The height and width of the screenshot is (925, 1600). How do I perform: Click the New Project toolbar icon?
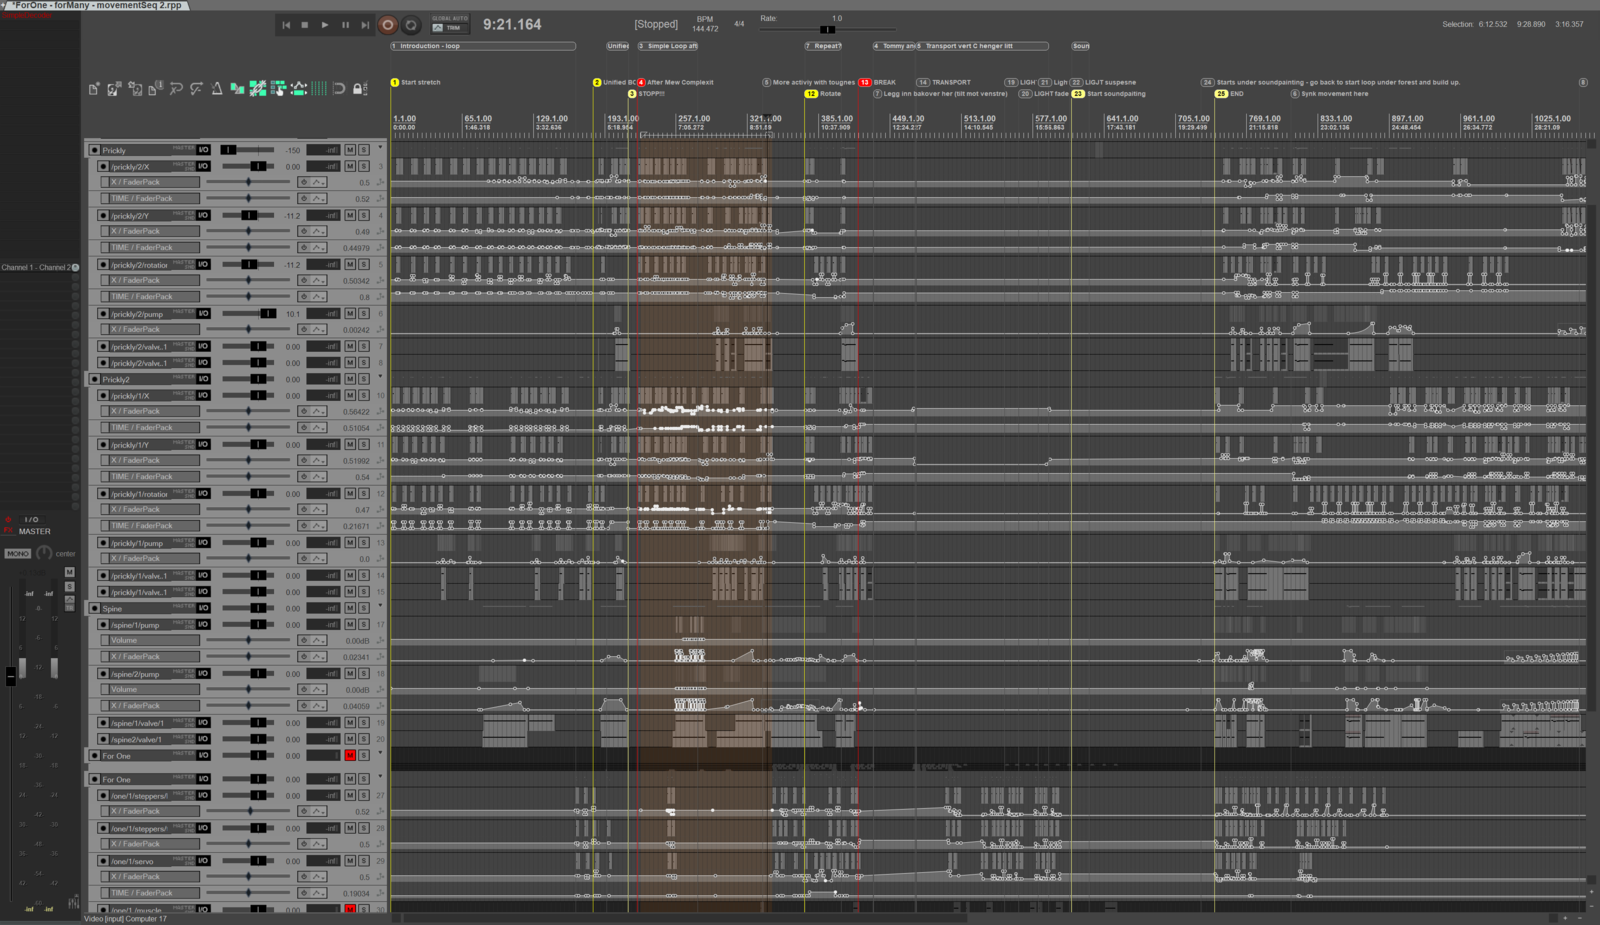(x=94, y=89)
